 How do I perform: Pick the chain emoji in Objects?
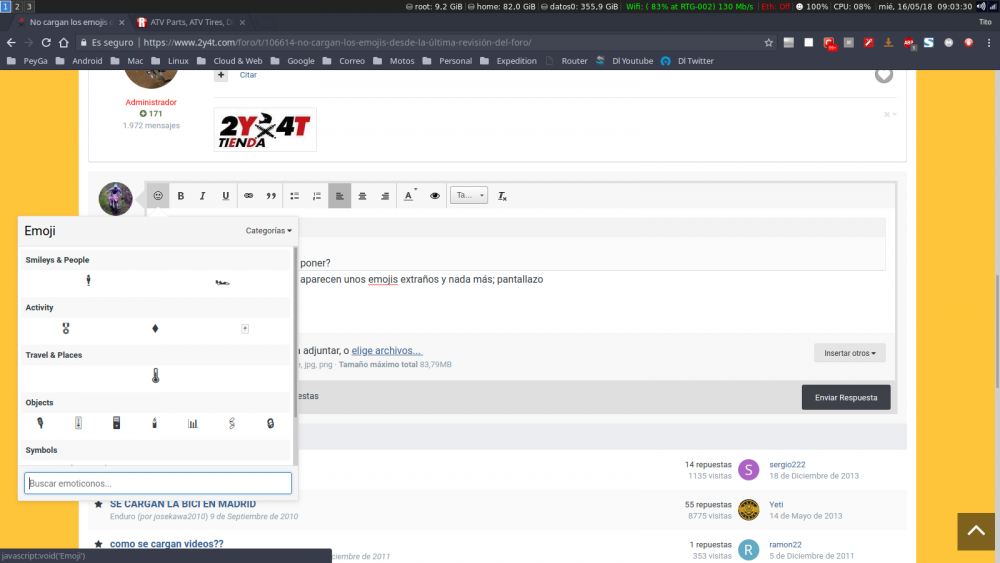pos(232,423)
